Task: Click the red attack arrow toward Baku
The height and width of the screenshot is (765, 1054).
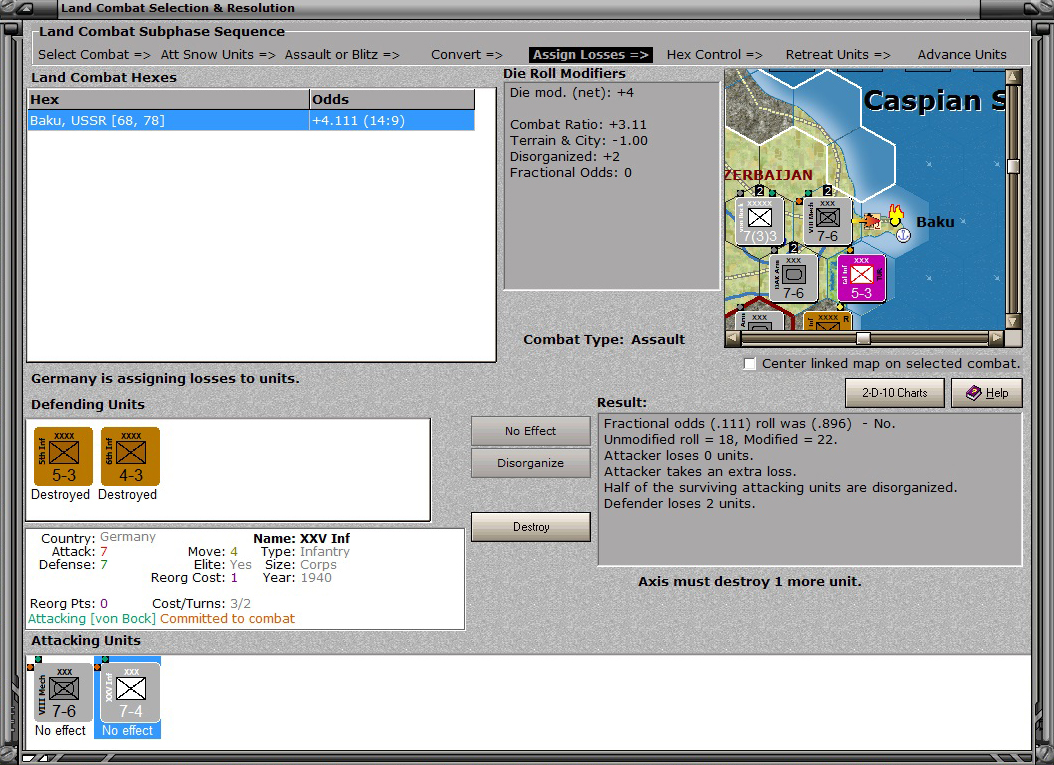Action: click(867, 220)
